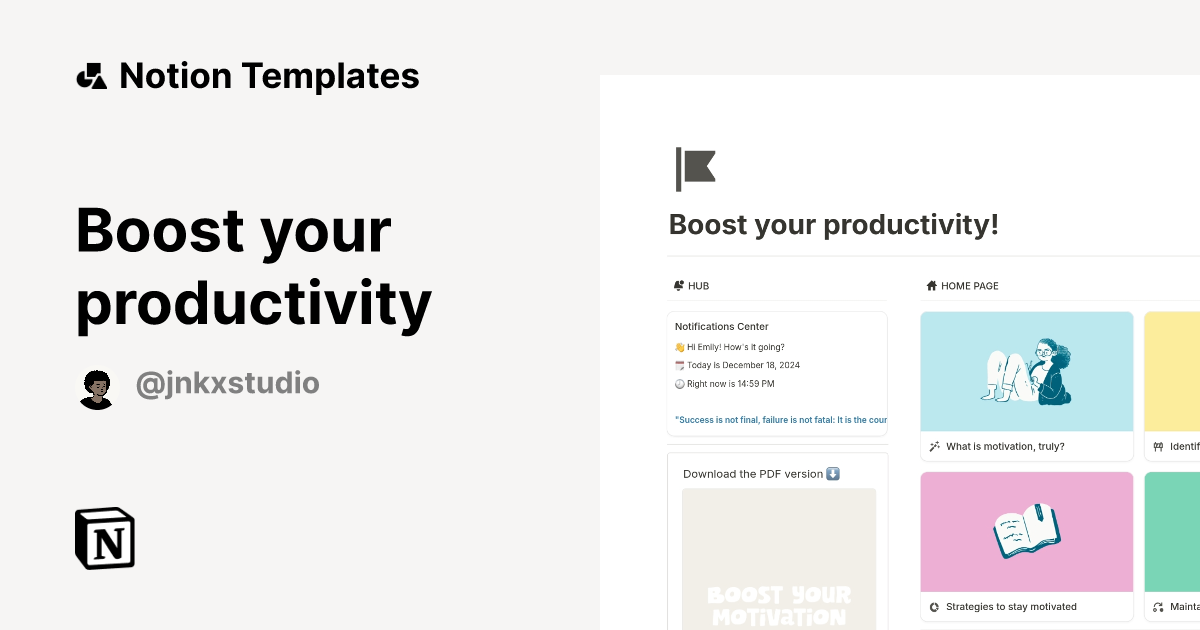Select the Notifications Center card title

click(x=722, y=326)
